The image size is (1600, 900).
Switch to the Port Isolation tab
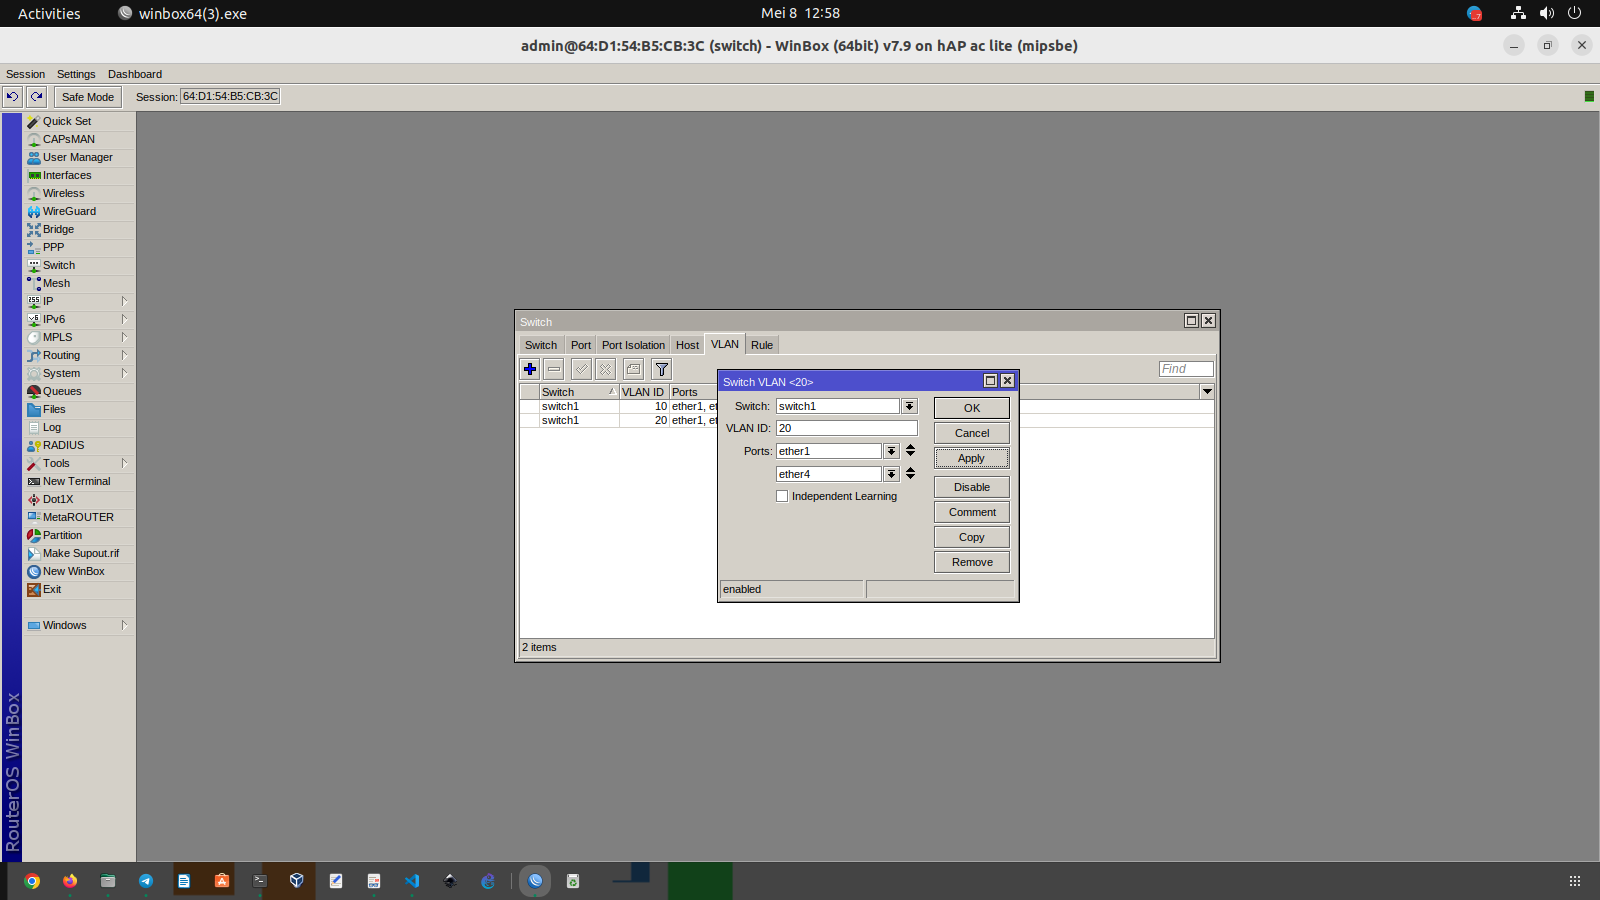coord(633,345)
